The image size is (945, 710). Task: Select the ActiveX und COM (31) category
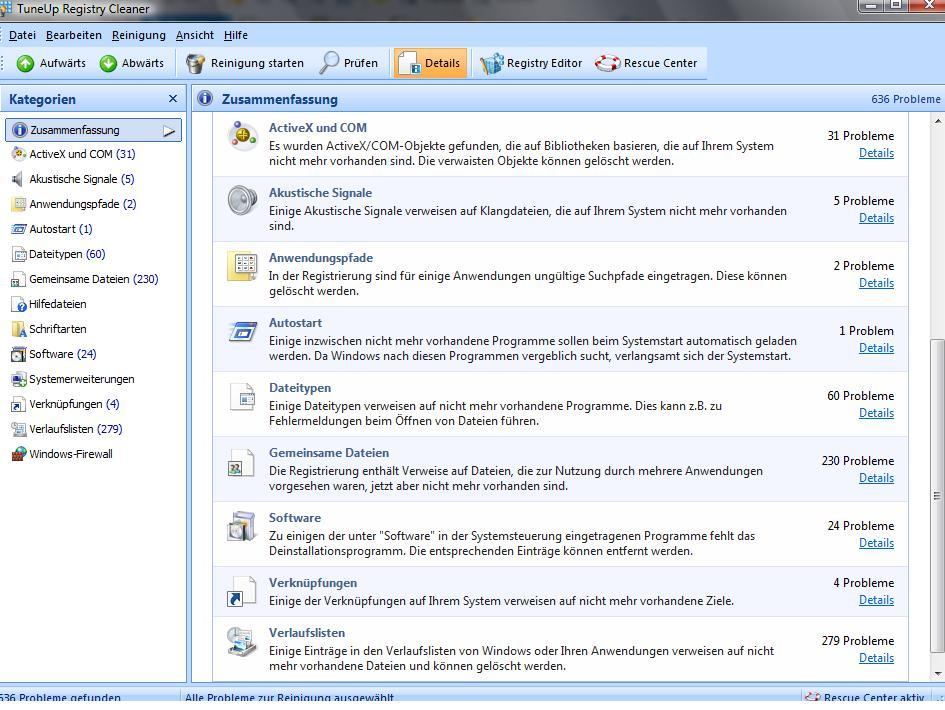[83, 154]
